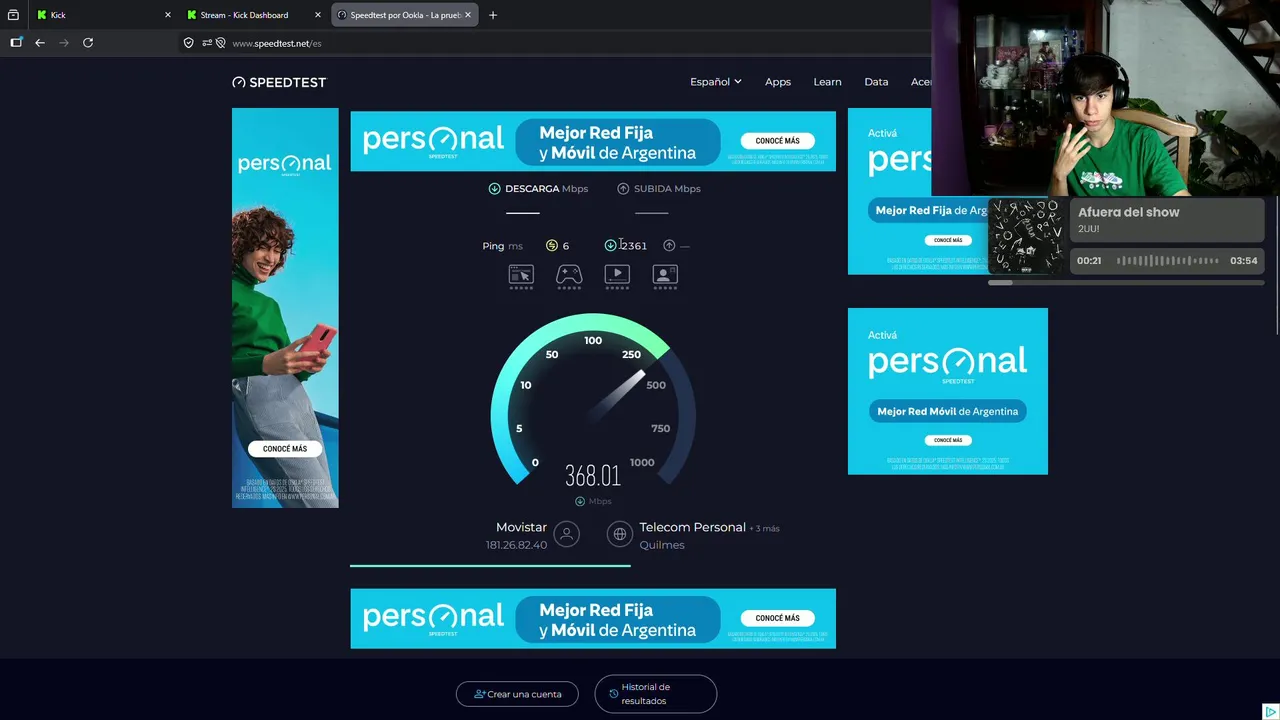The image size is (1280, 720).
Task: Close the Stream - Kick Dashboard tab
Action: (x=318, y=15)
